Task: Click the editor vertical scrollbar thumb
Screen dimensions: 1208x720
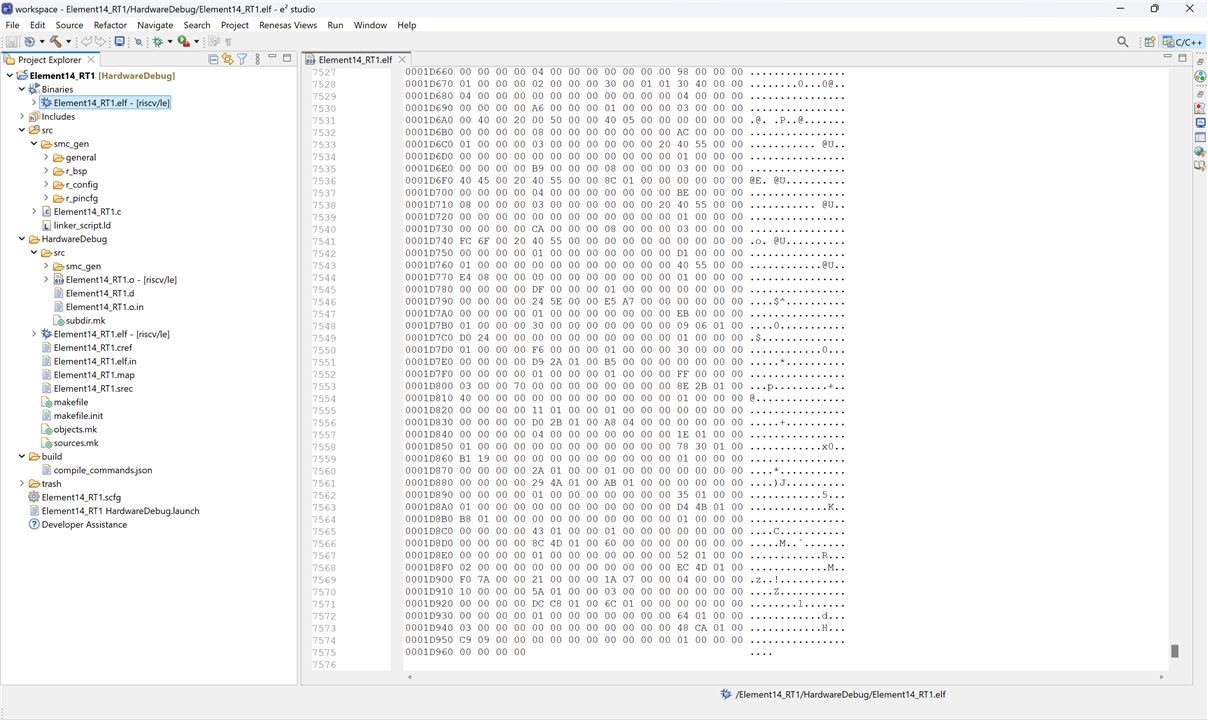Action: click(1175, 651)
